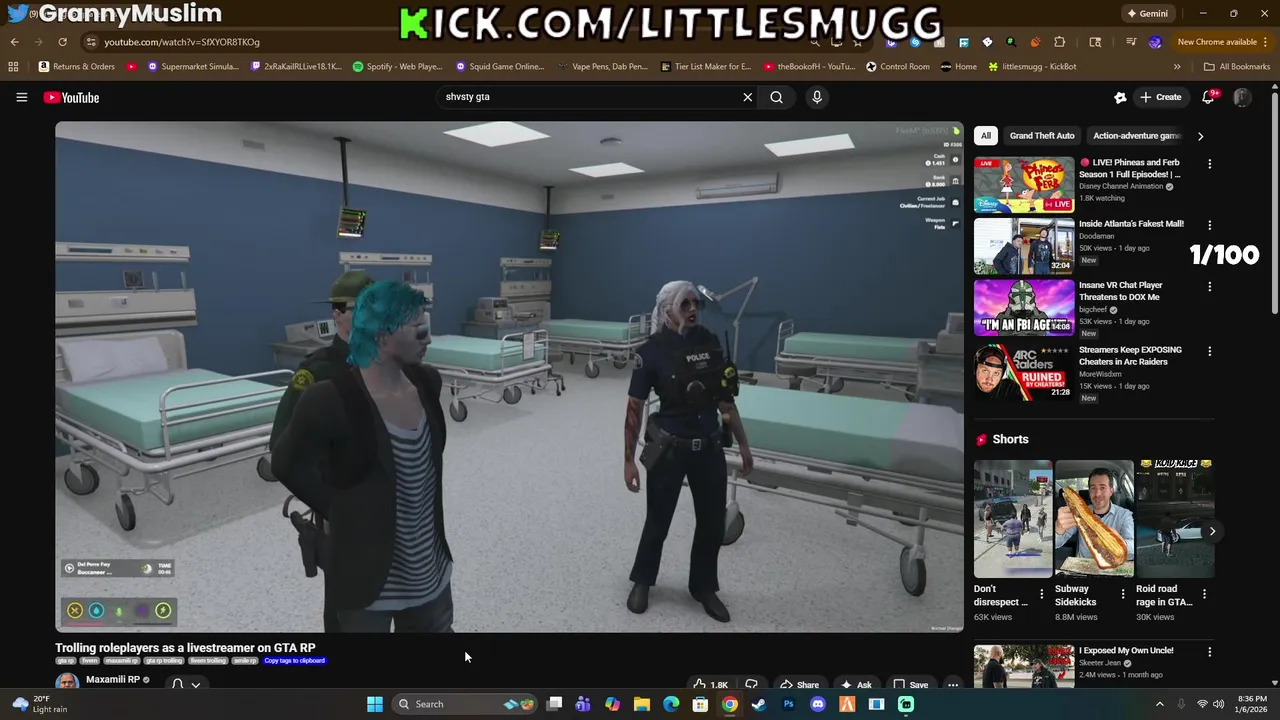Open the Subway Sidekicks short
This screenshot has height=720, width=1280.
coord(1094,519)
